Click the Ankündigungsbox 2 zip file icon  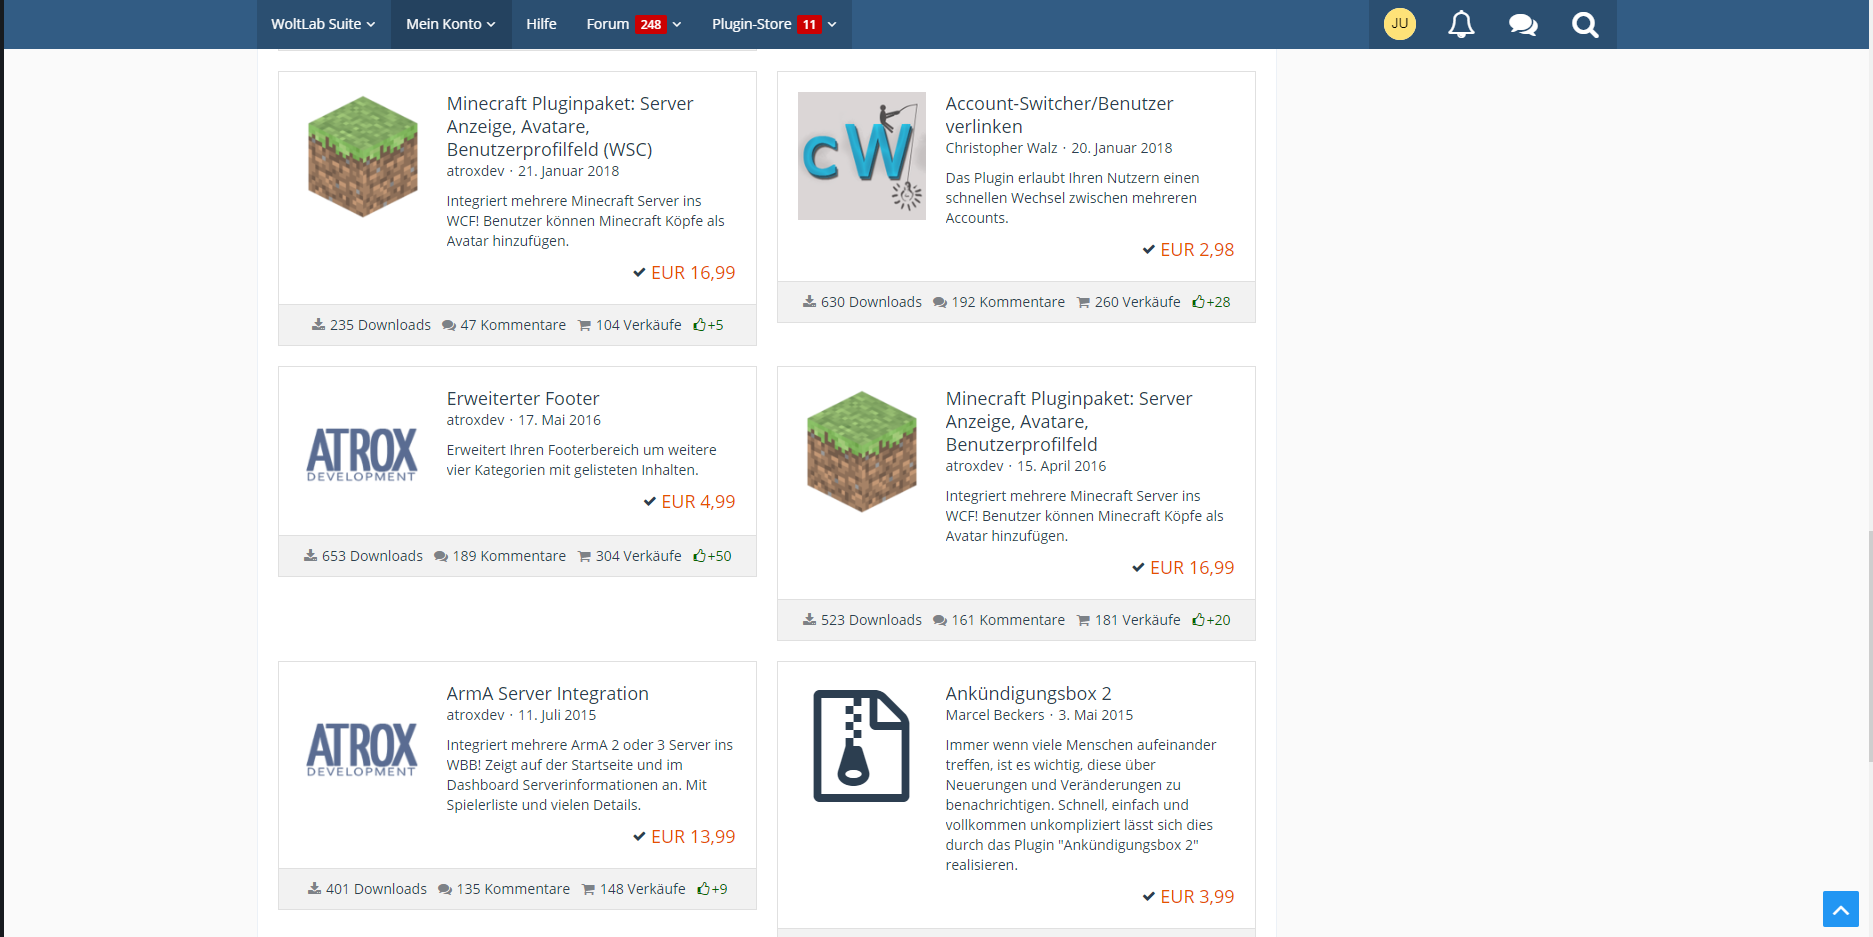click(861, 746)
